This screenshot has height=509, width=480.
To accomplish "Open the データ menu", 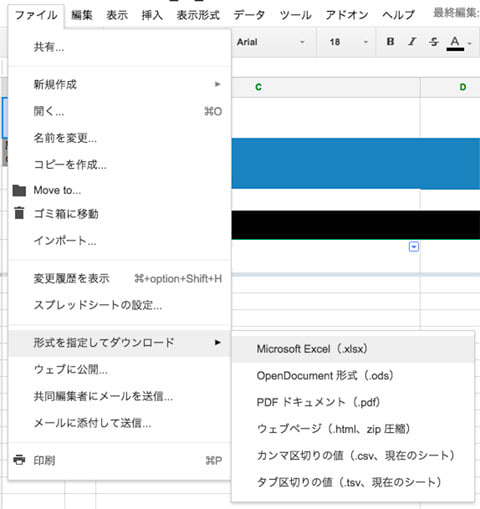I will [249, 15].
